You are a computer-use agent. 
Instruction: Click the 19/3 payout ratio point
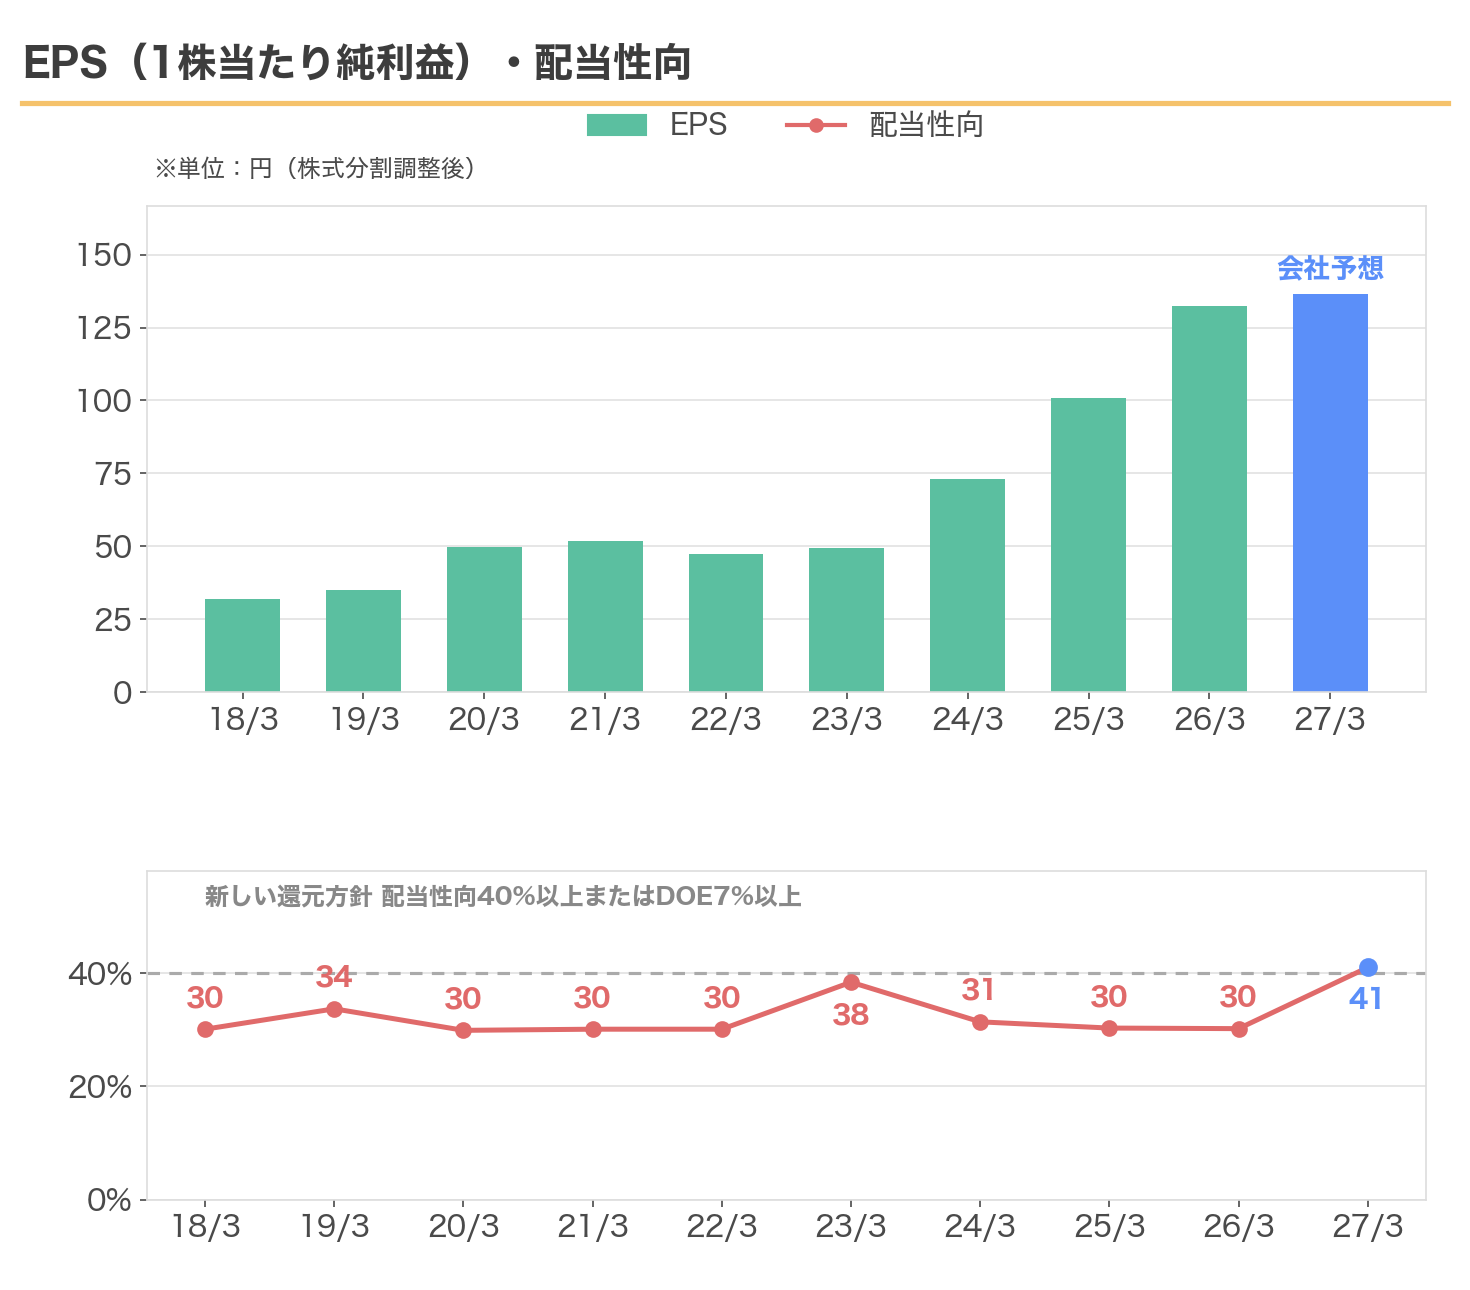tap(334, 1009)
